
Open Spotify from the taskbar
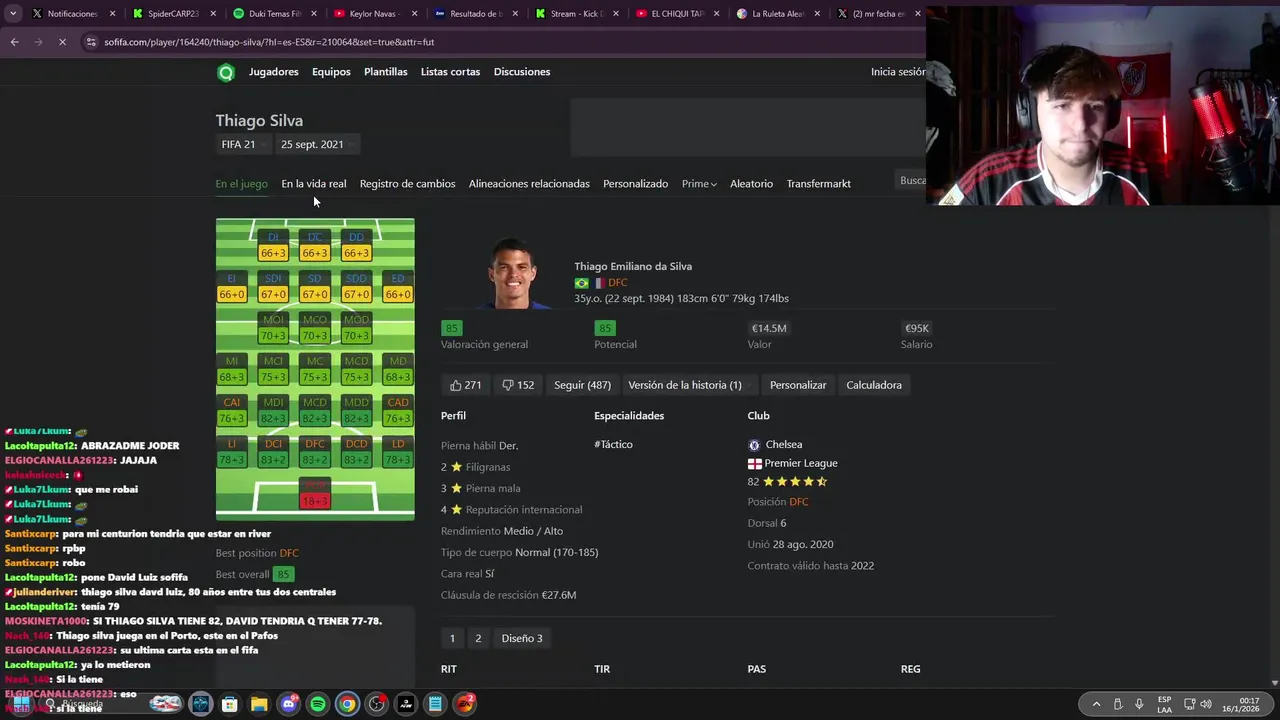click(x=318, y=704)
